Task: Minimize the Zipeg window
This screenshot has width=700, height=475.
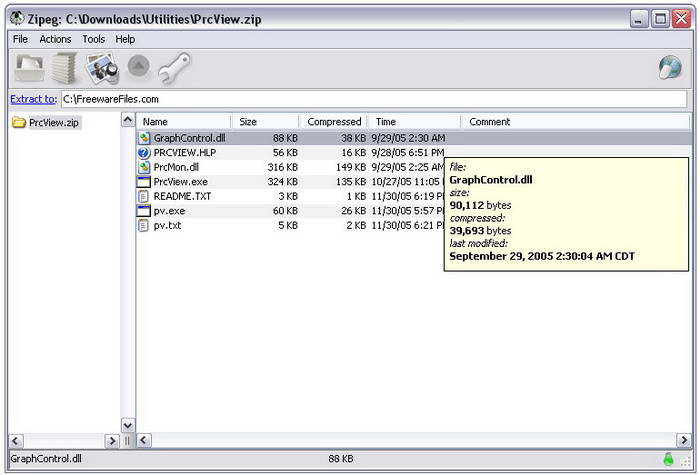Action: [x=639, y=19]
